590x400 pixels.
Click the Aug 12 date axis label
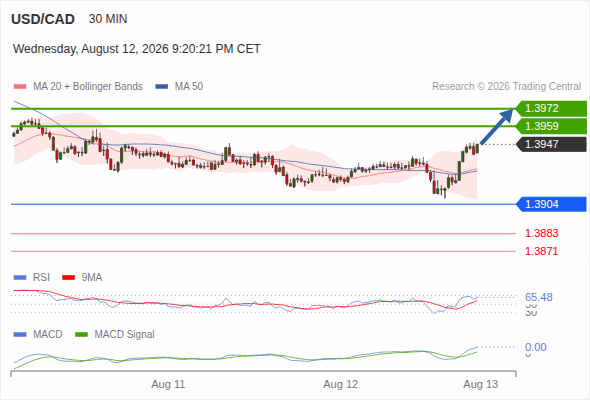[x=341, y=385]
